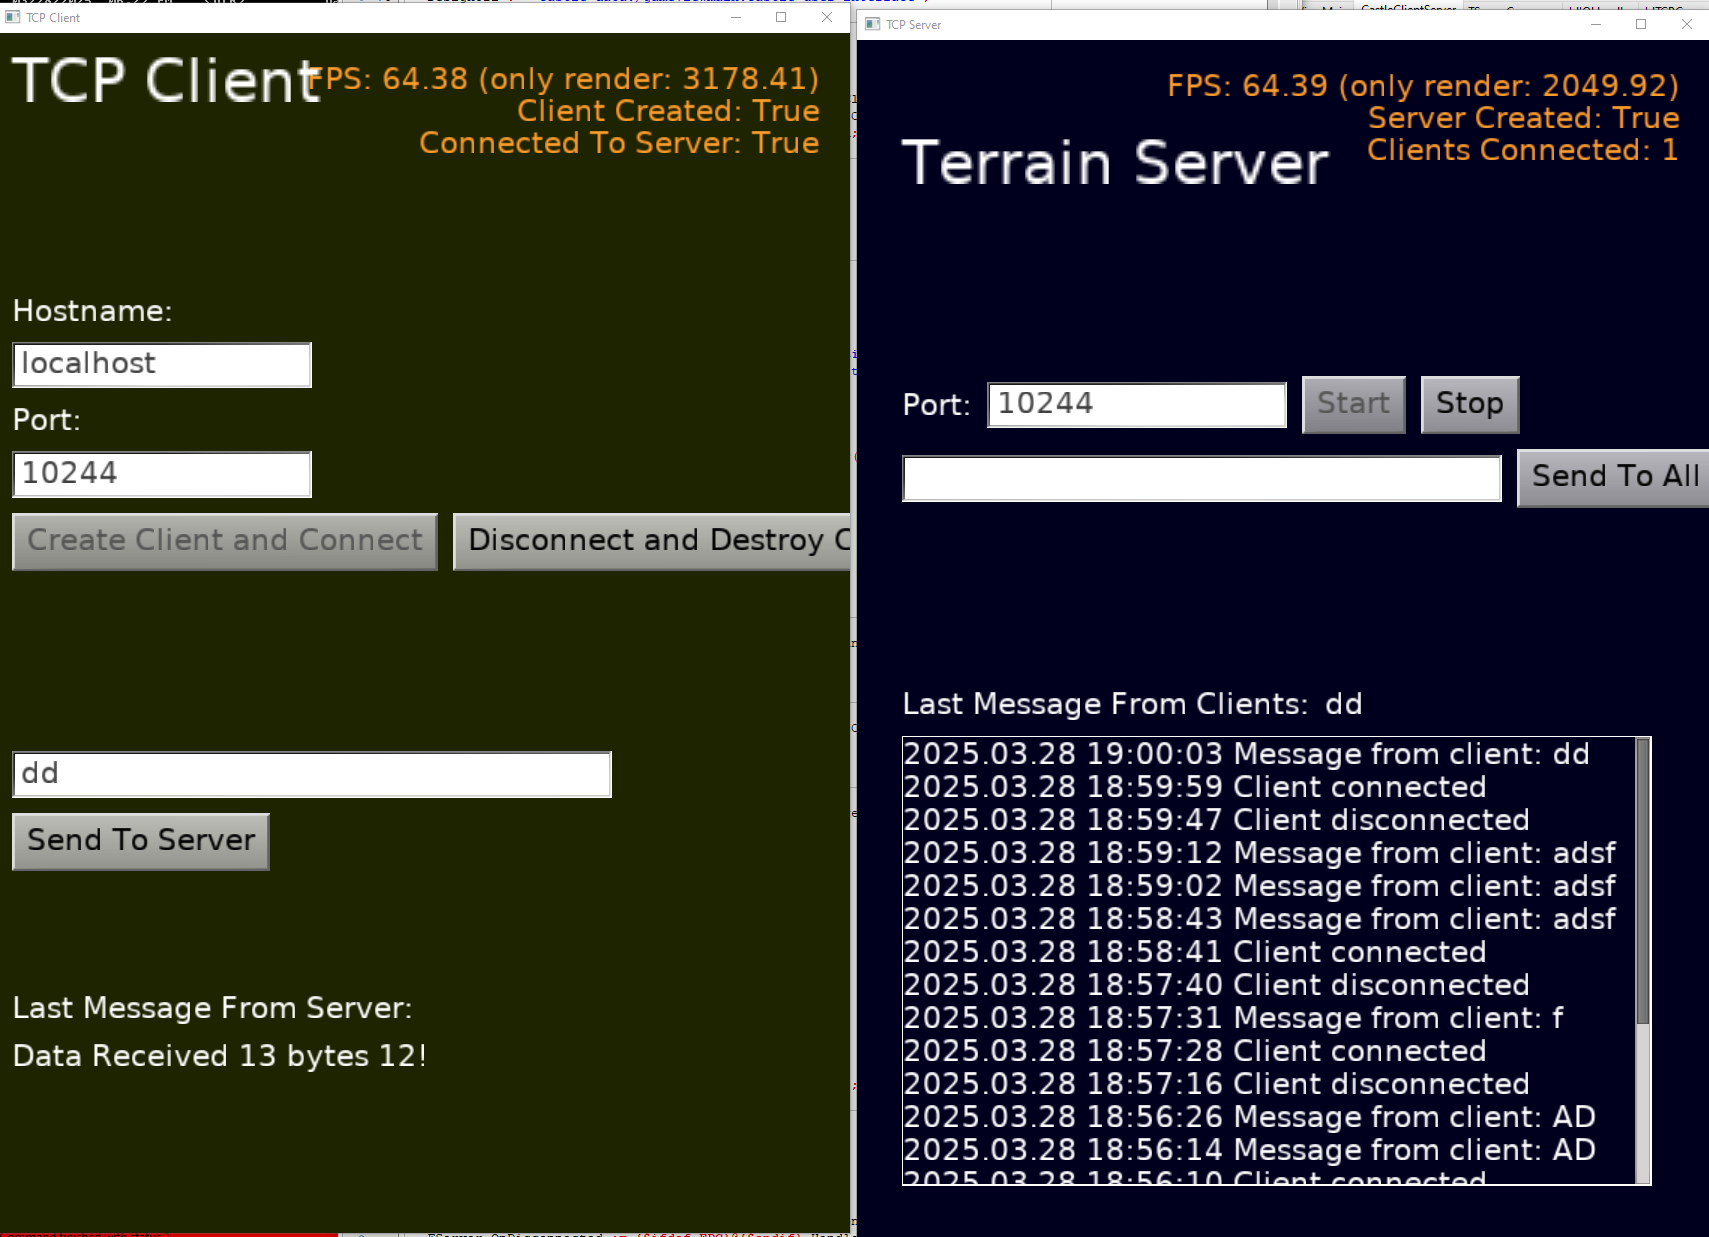
Task: Click the TCP Client window title icon
Action: [x=13, y=17]
